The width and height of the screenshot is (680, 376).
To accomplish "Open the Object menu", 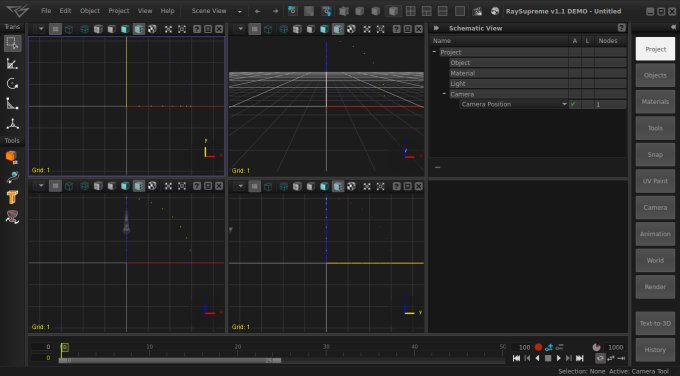I will coord(90,11).
